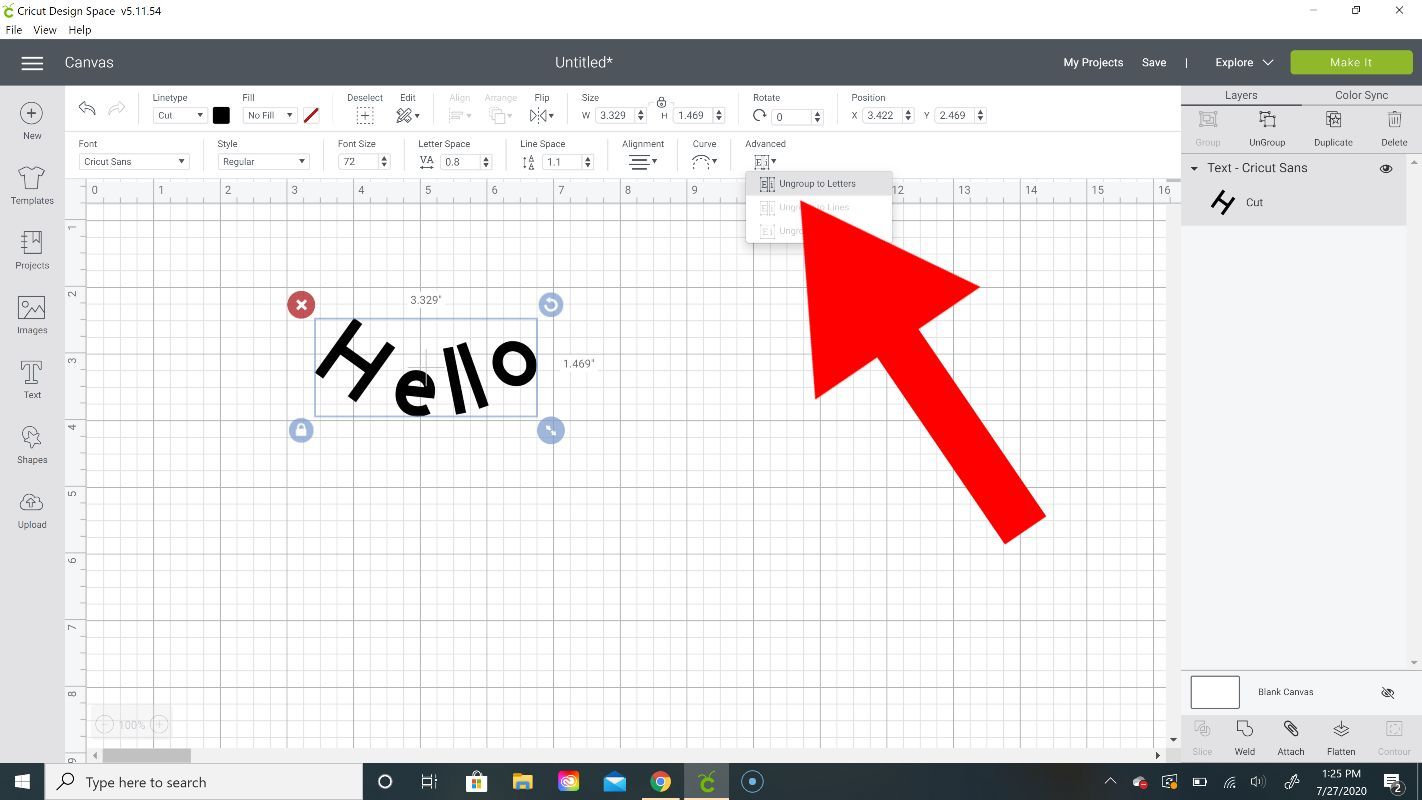1422x800 pixels.
Task: Open the Help menu
Action: point(80,30)
